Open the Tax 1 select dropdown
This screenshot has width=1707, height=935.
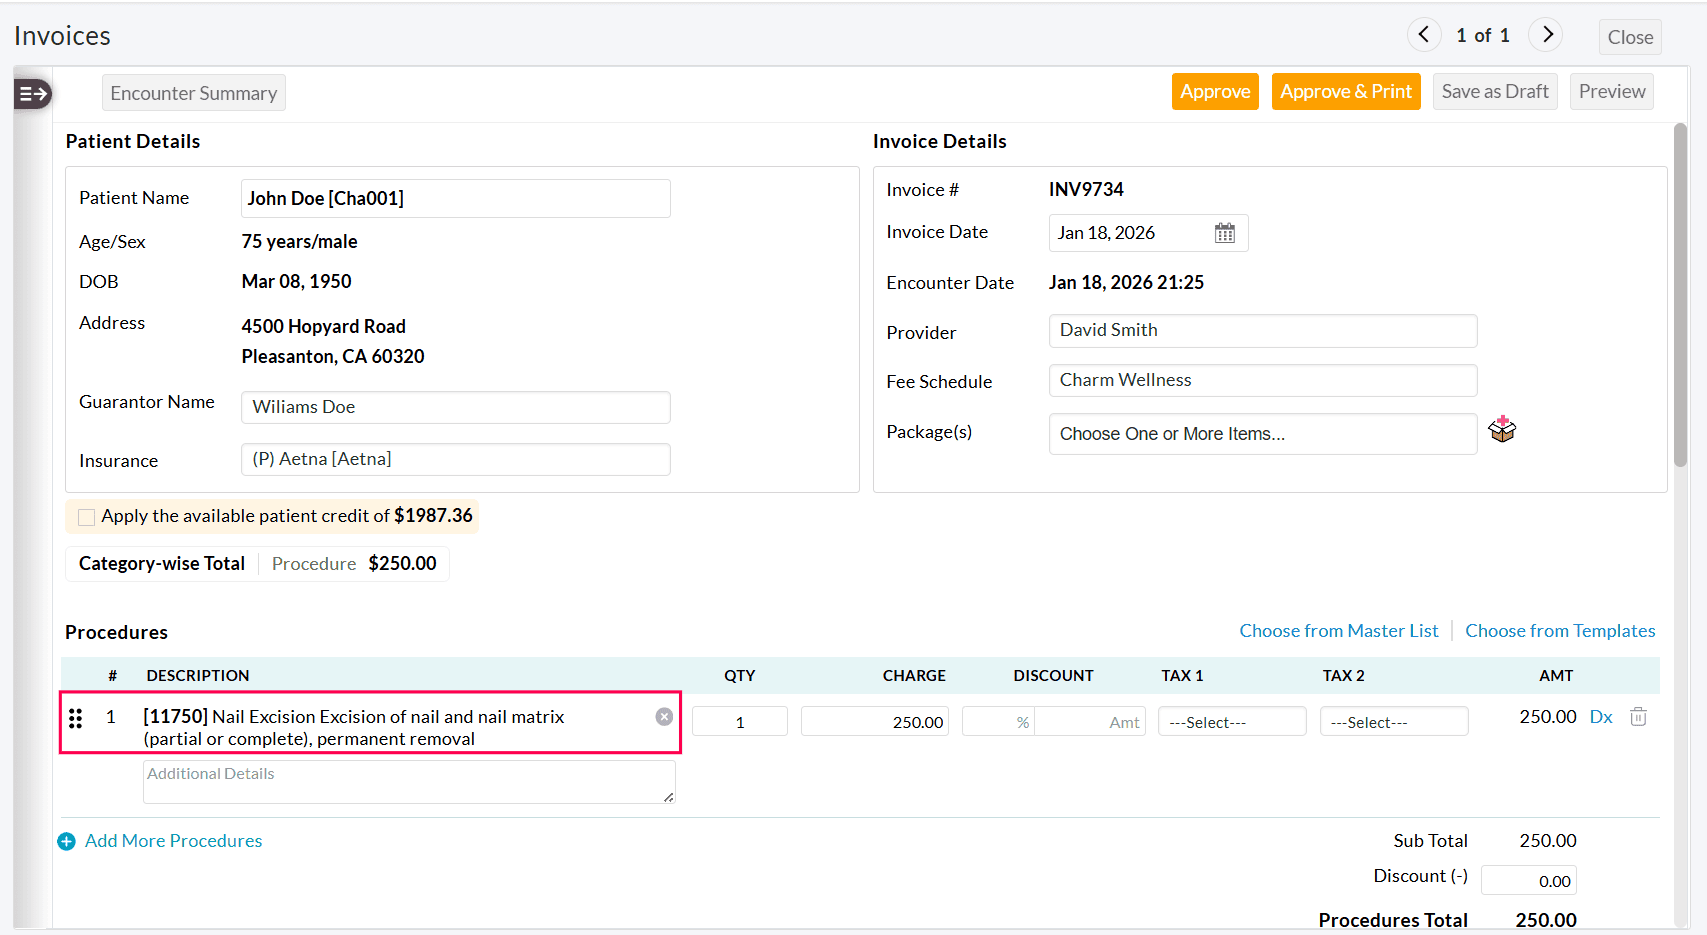[x=1232, y=721]
